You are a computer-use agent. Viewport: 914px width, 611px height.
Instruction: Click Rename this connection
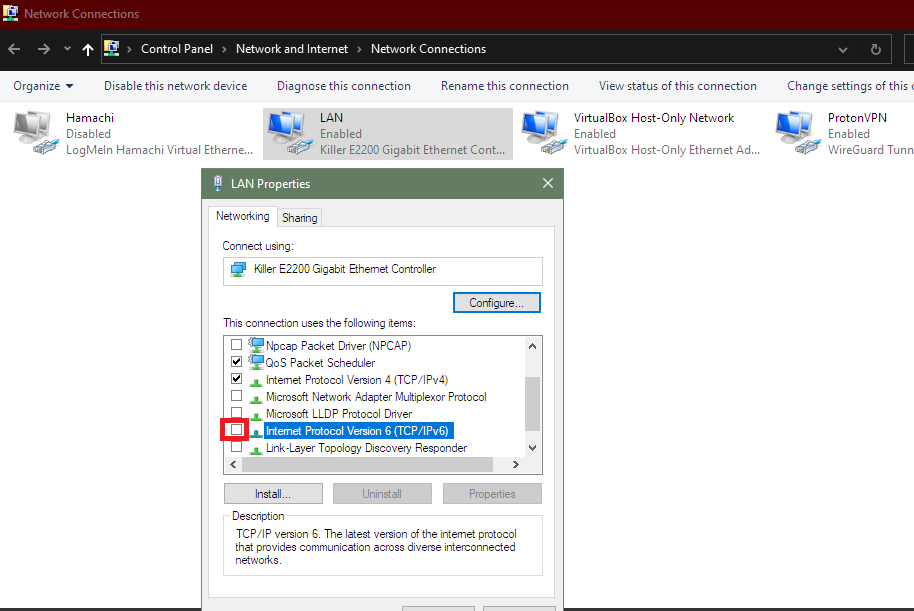pos(505,86)
